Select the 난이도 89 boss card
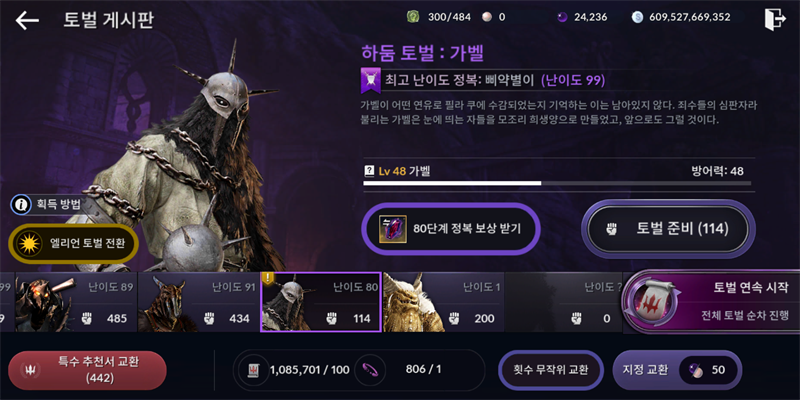800x400 pixels. [x=77, y=302]
